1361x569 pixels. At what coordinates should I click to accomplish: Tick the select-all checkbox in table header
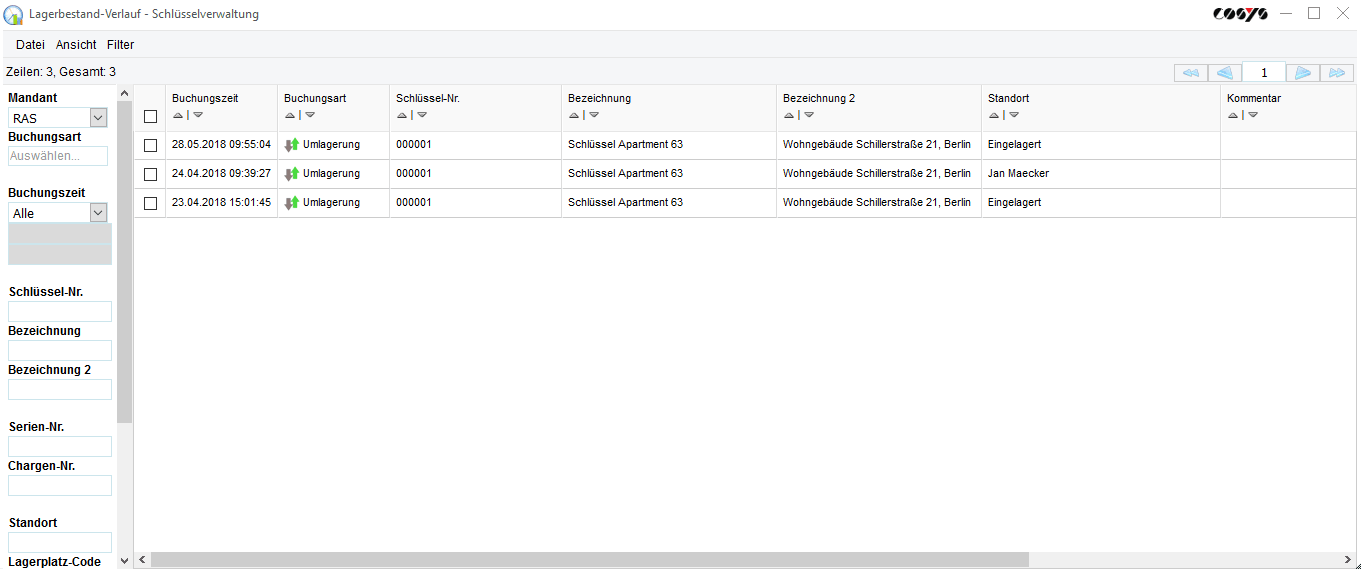click(151, 116)
